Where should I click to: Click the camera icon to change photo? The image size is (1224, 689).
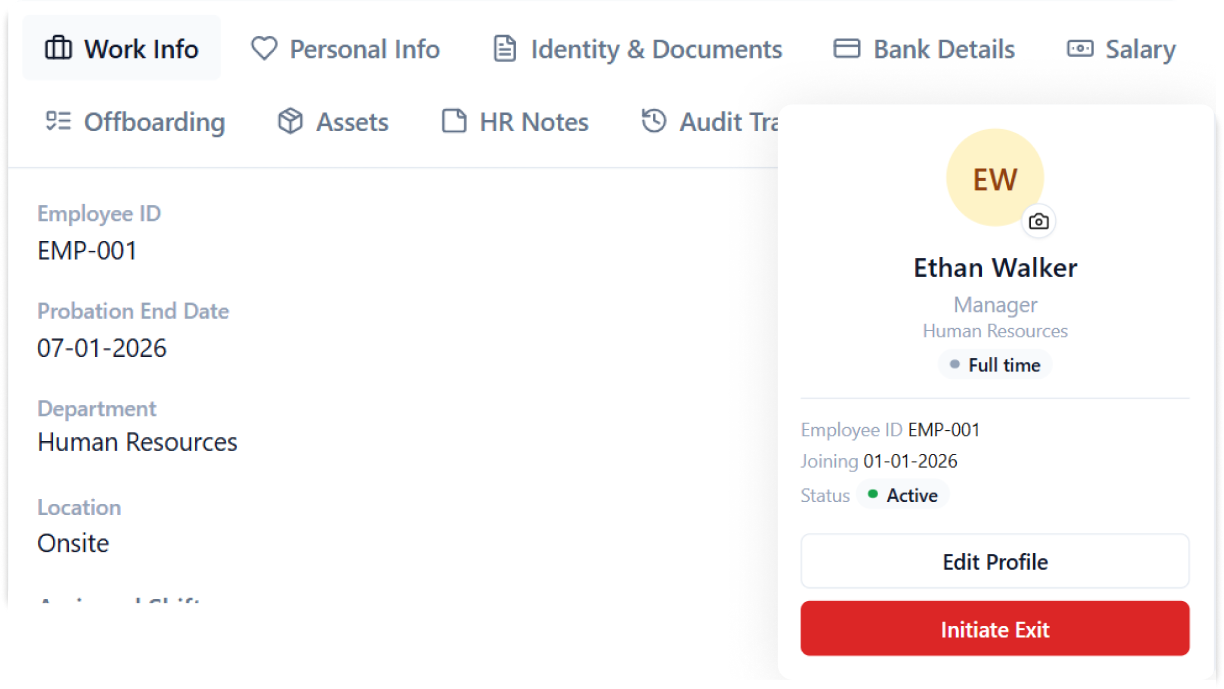[1039, 222]
